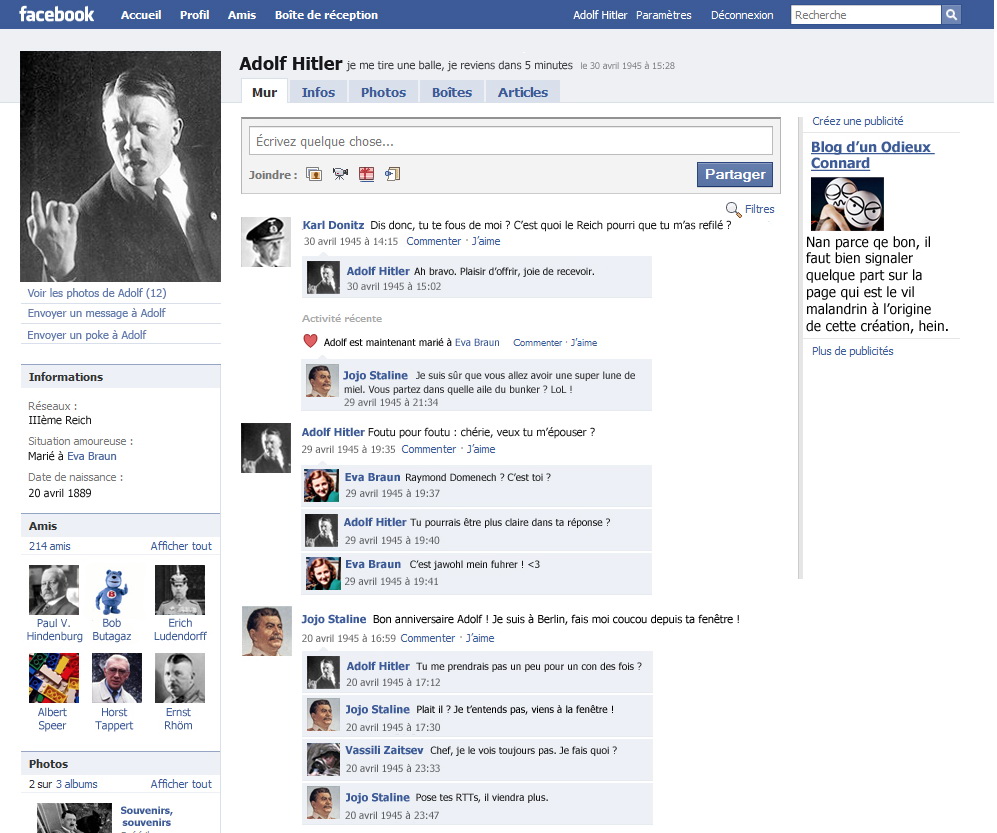997x833 pixels.
Task: Click the Karl Donitz post avatar
Action: [x=266, y=242]
